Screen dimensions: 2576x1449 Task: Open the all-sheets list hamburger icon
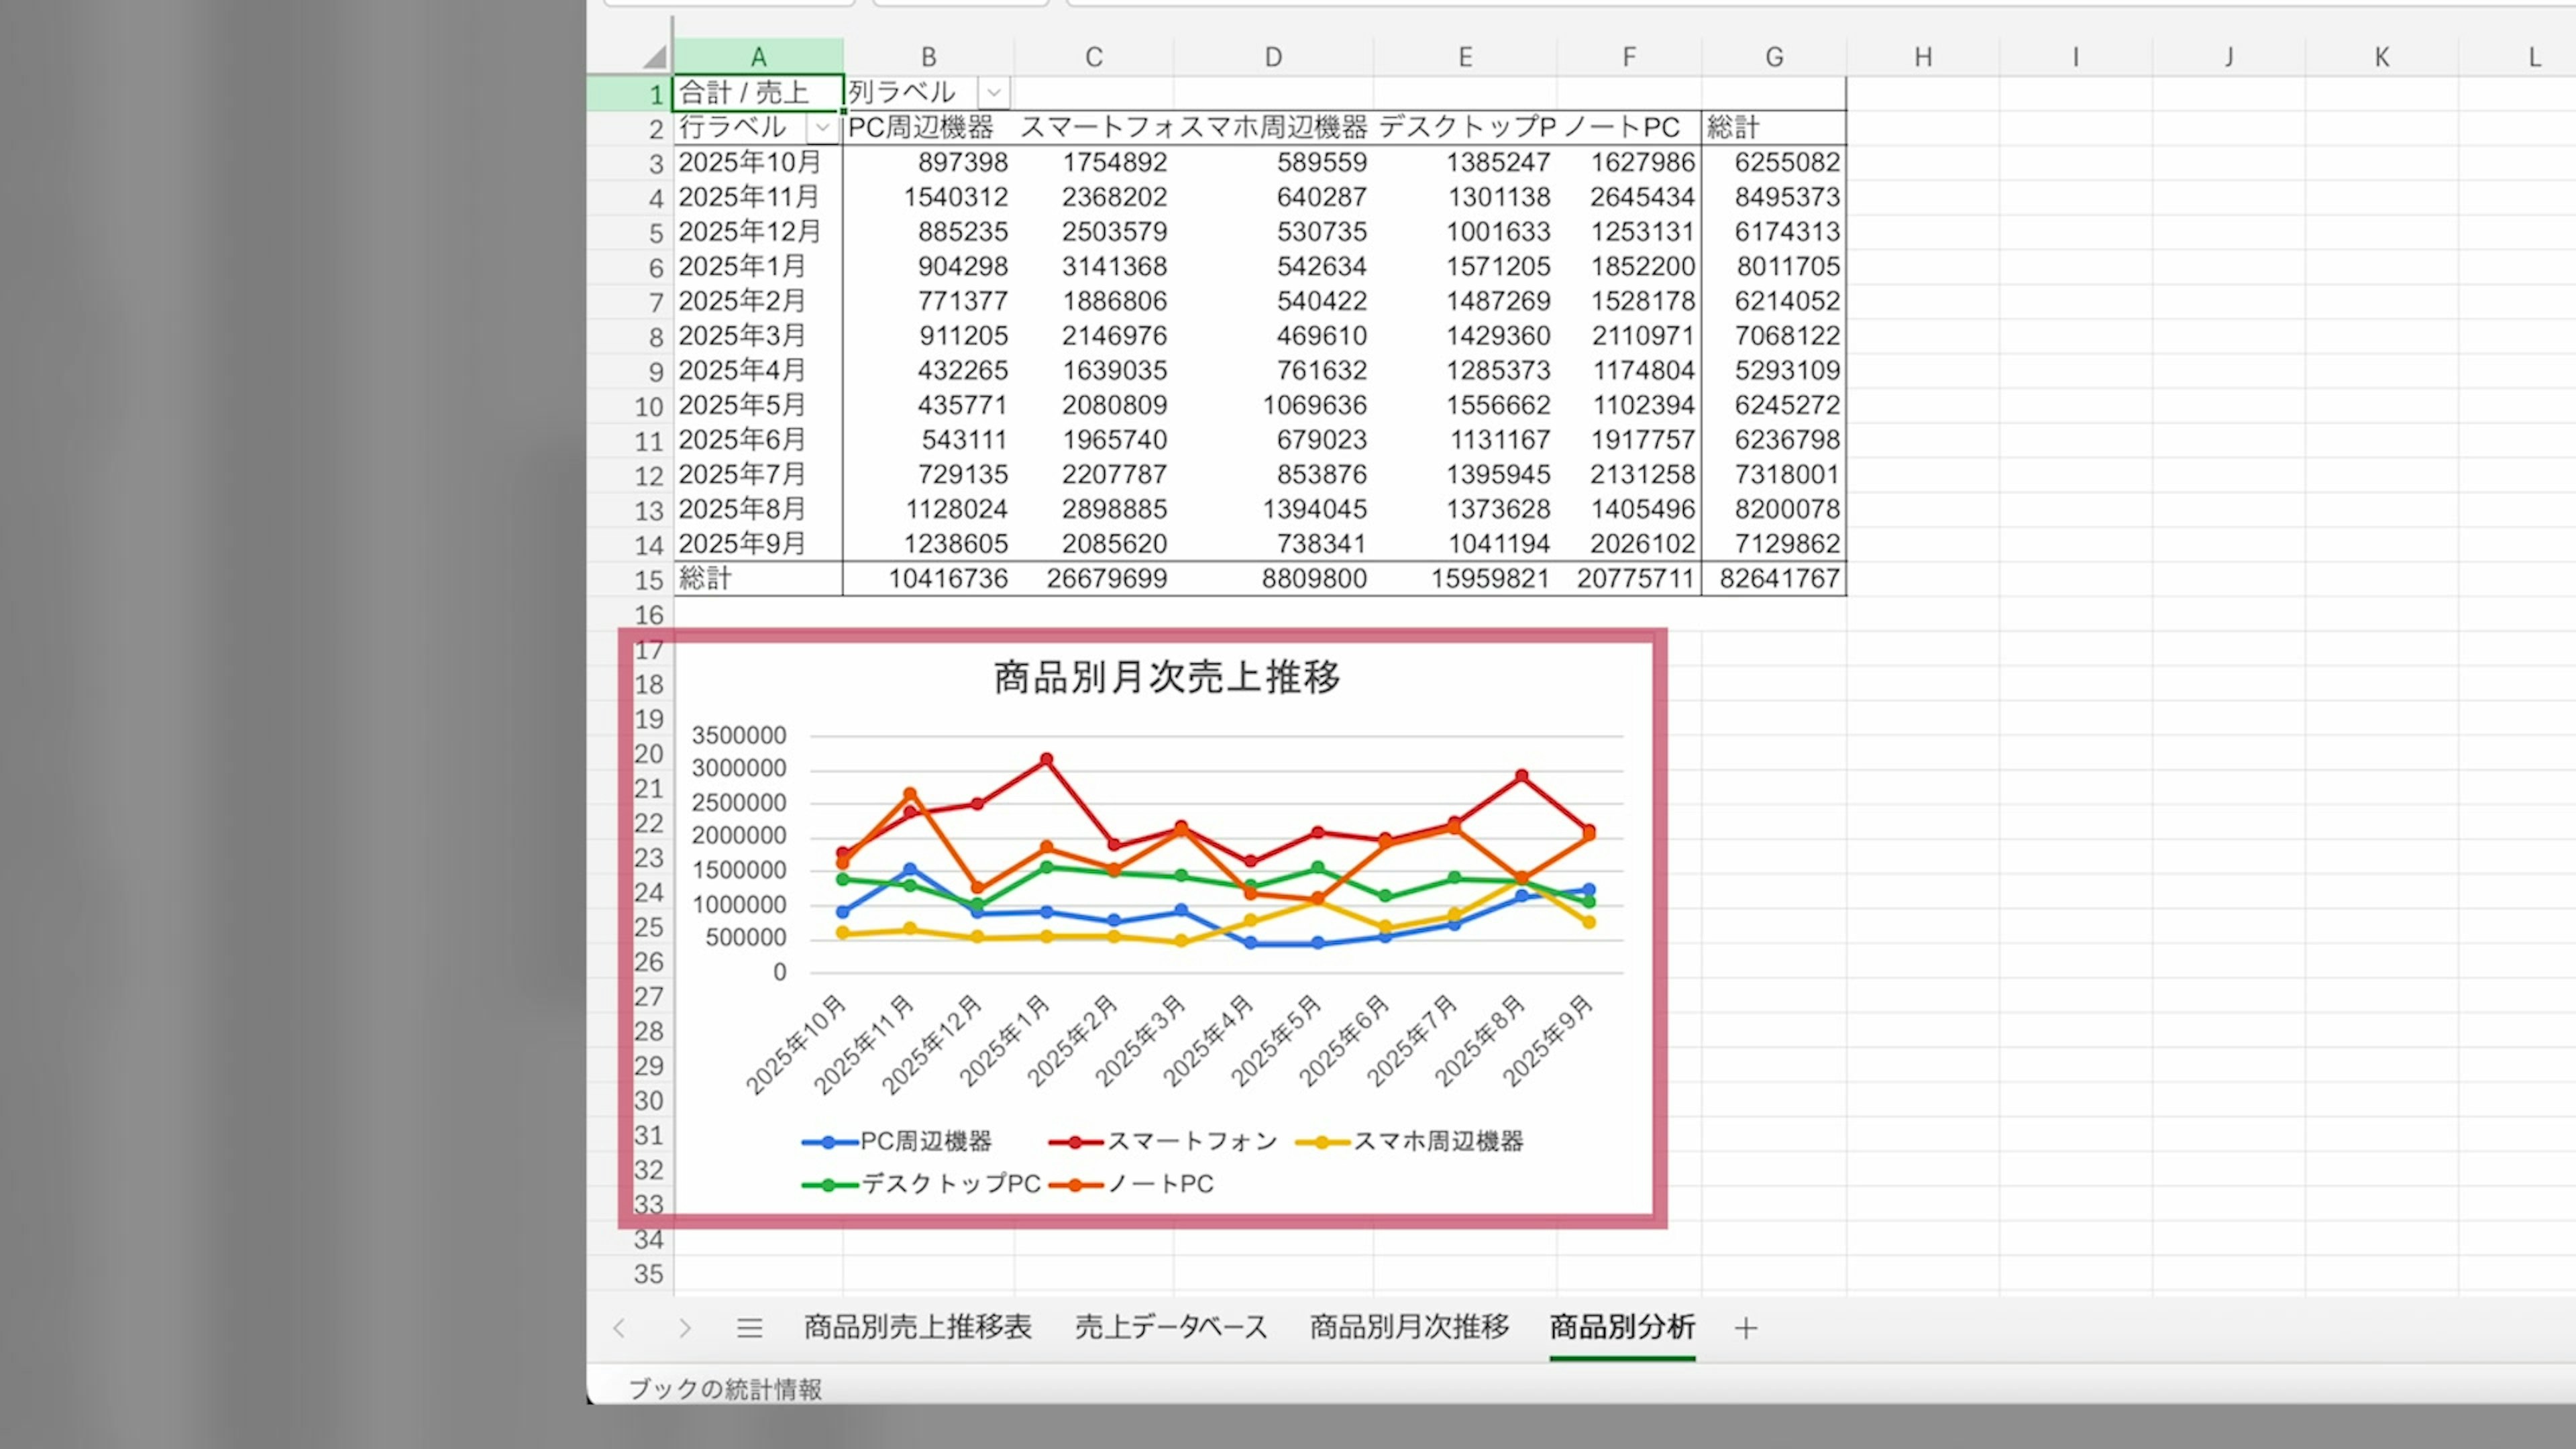[749, 1328]
